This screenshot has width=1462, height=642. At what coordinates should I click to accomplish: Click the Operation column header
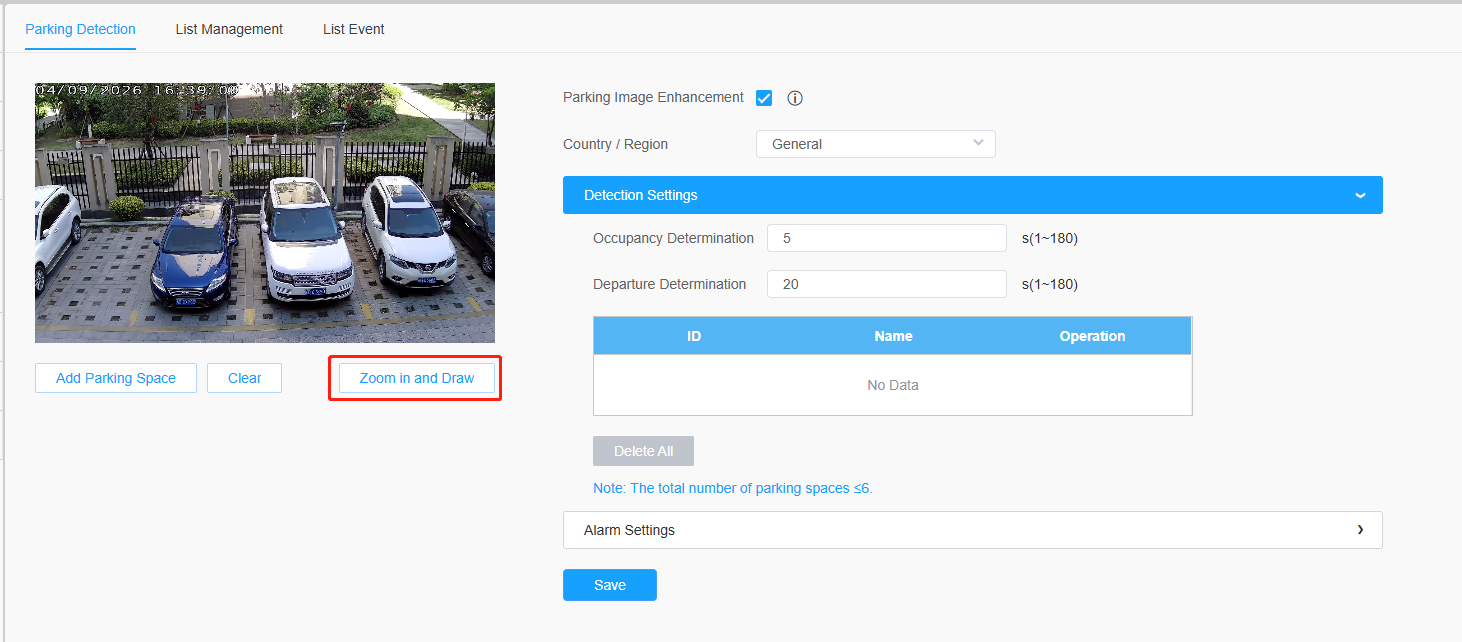click(x=1092, y=336)
